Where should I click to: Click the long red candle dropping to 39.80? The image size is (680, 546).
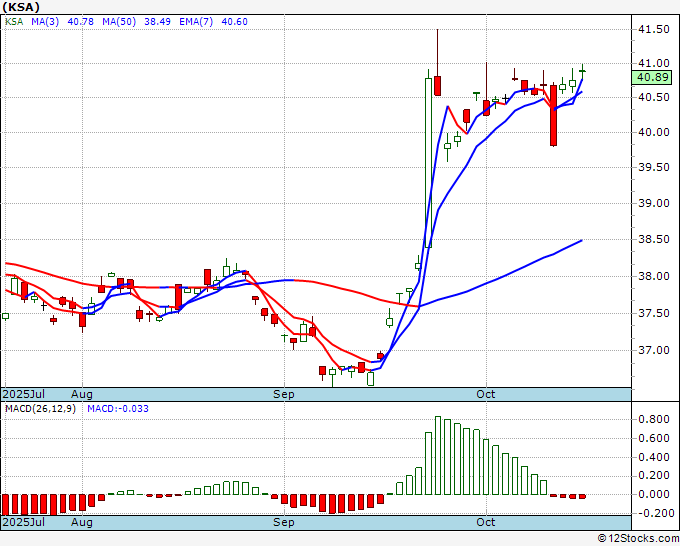(x=553, y=115)
